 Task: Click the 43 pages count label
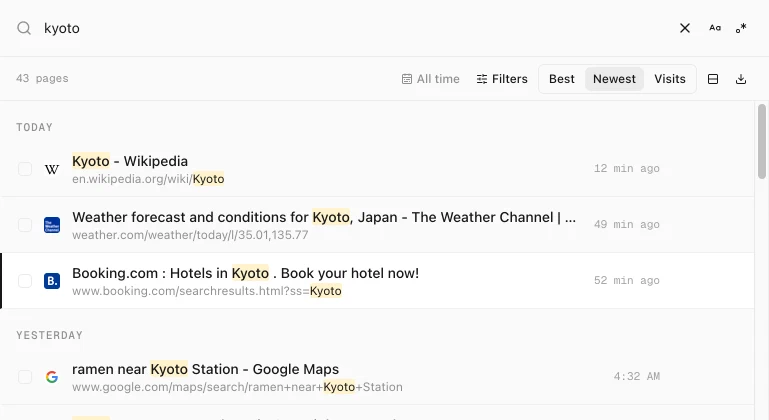(42, 79)
